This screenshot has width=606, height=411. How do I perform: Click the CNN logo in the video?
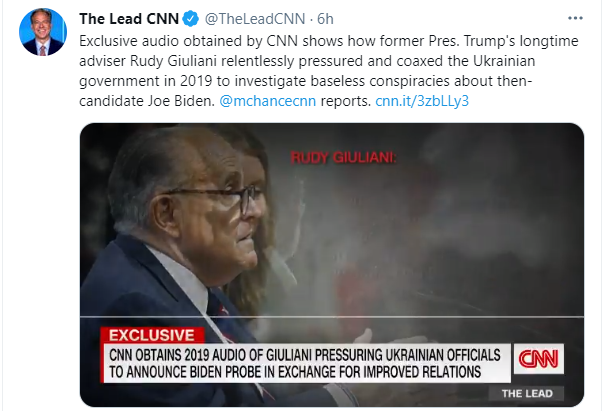[539, 360]
